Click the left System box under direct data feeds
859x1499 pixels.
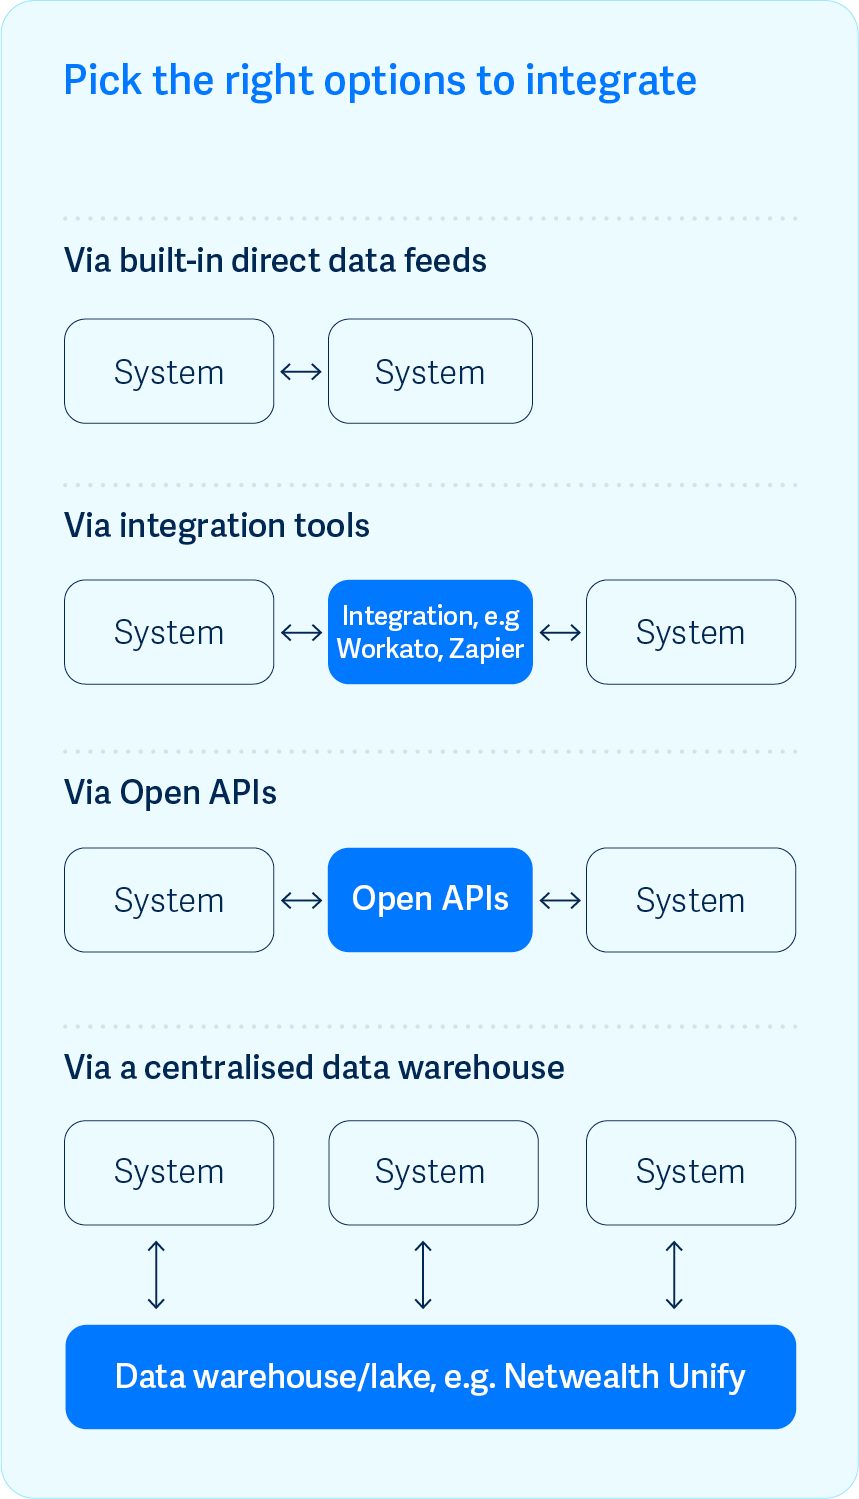169,372
